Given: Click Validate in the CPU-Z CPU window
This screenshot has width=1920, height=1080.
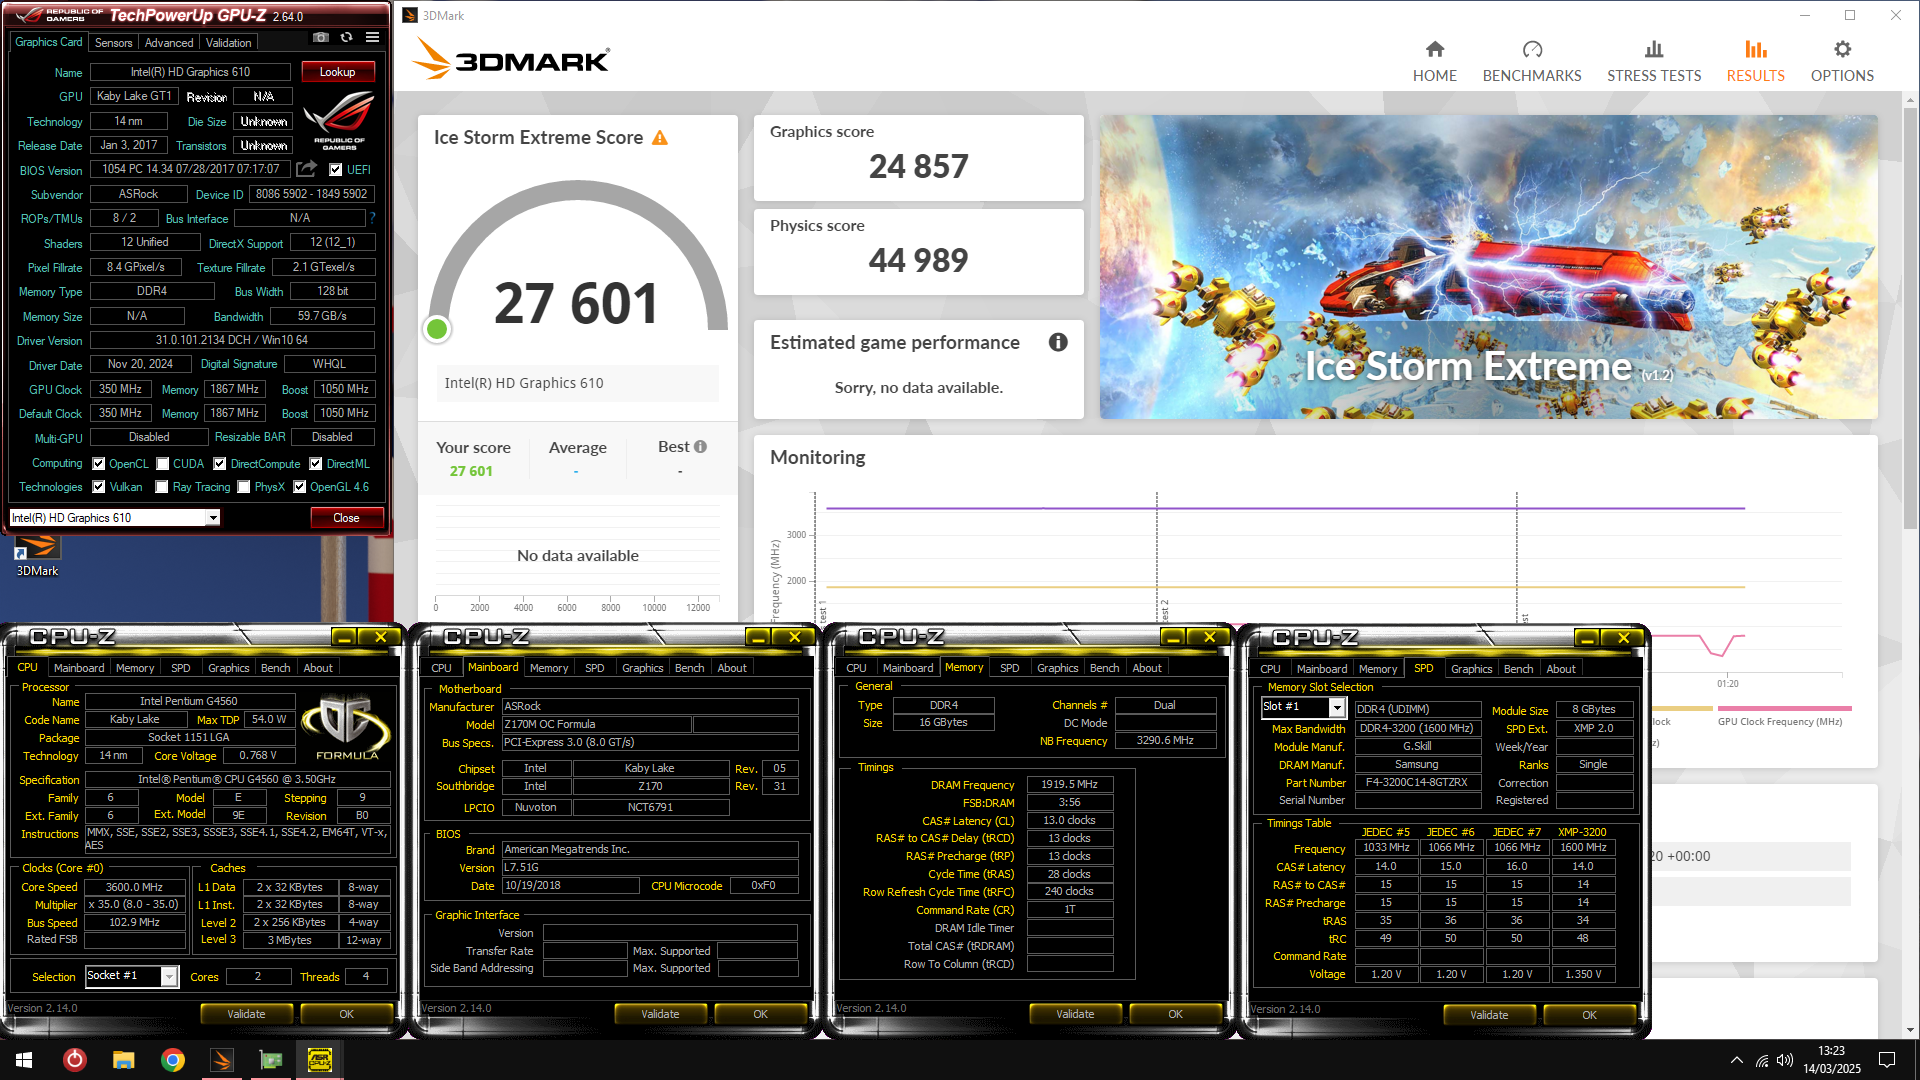Looking at the screenshot, I should 246,1014.
